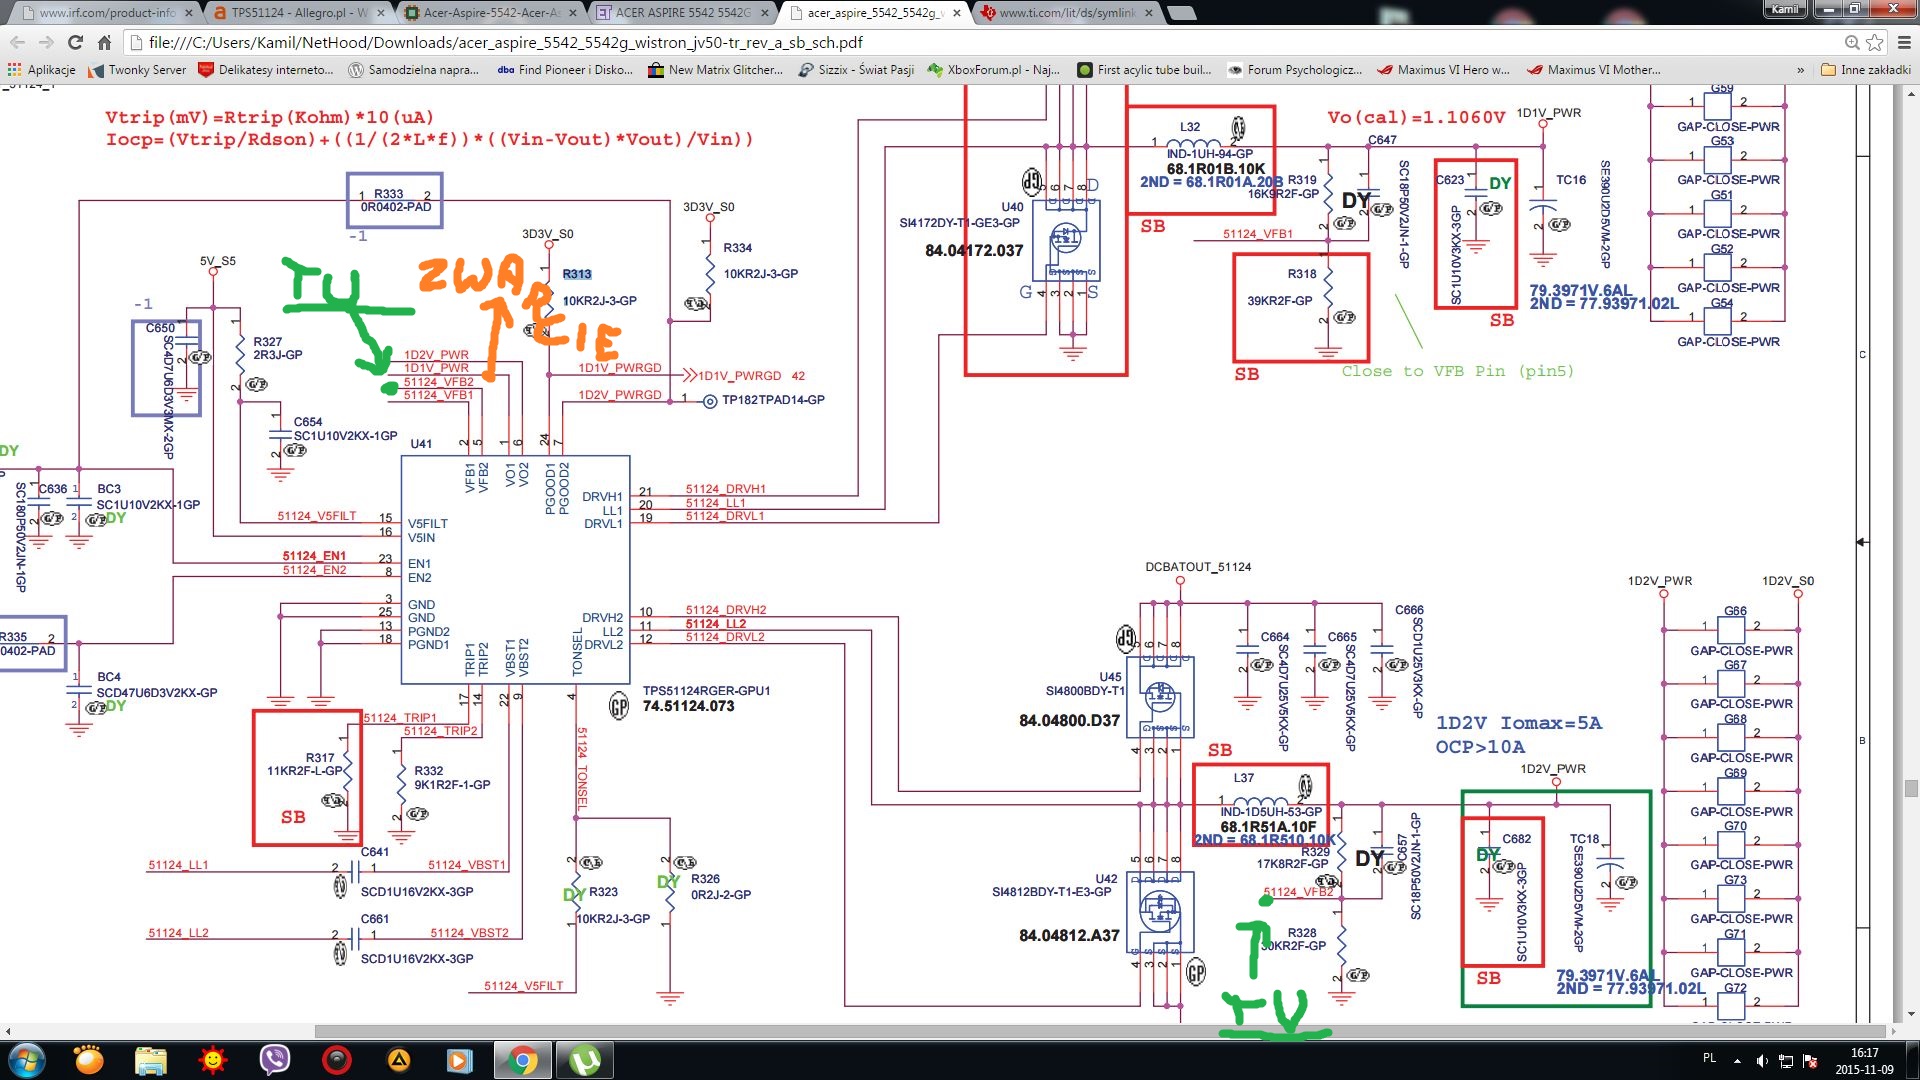Image resolution: width=1920 pixels, height=1080 pixels.
Task: Open media player icon in taskbar
Action: tap(460, 1060)
